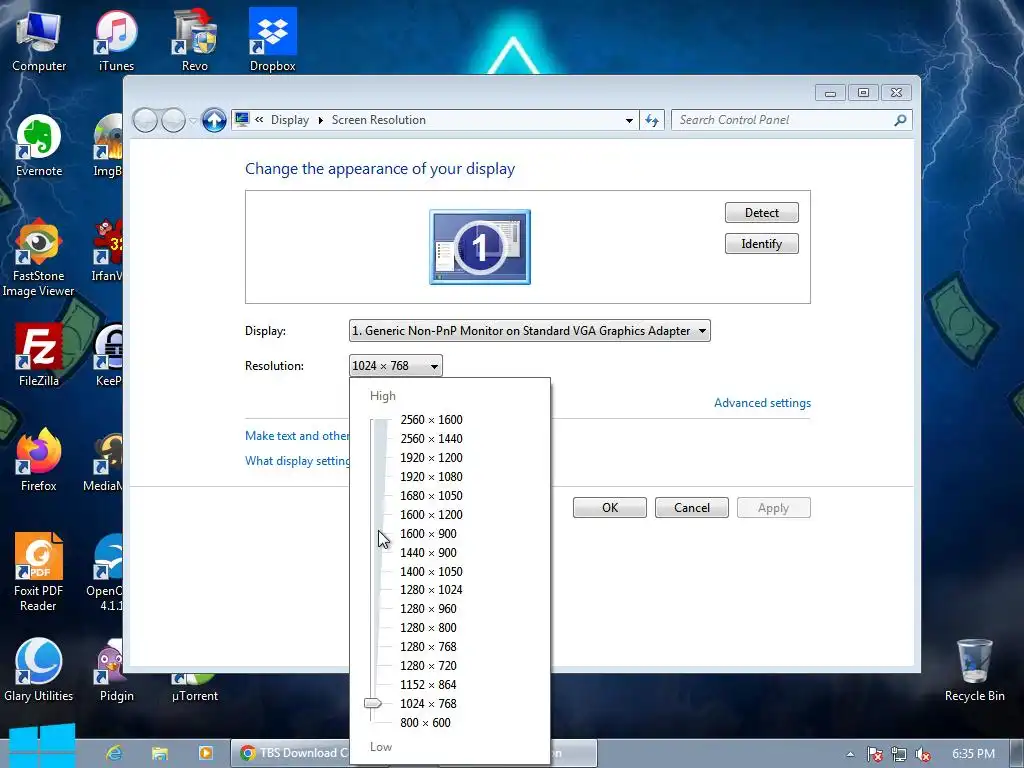Go up one level with the blue arrow
Image resolution: width=1024 pixels, height=768 pixels.
[x=214, y=120]
